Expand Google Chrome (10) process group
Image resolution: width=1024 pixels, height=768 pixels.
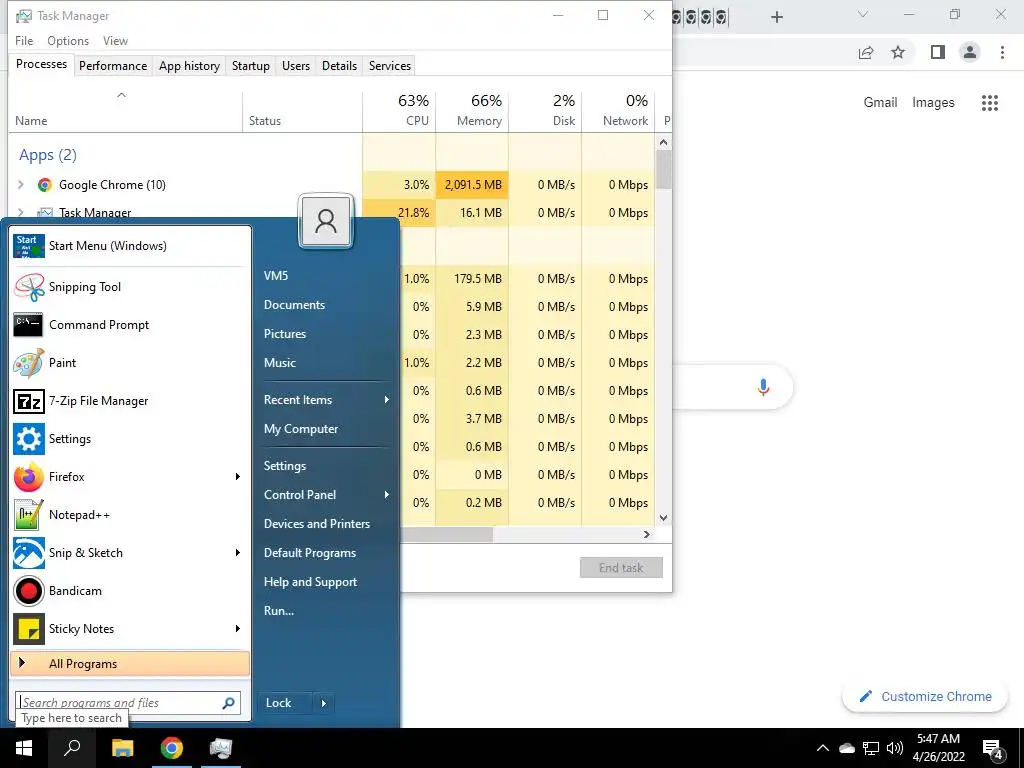[x=21, y=185]
